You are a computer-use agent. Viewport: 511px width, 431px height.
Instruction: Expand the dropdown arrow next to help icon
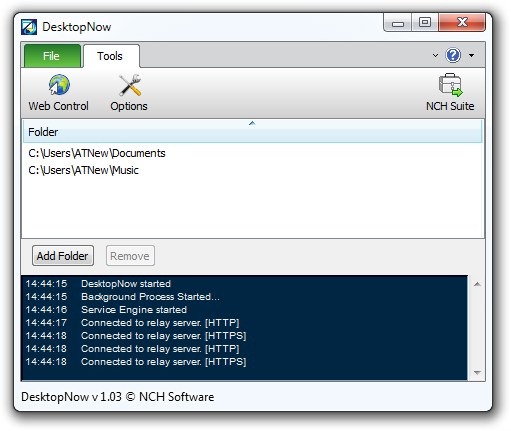click(x=471, y=55)
